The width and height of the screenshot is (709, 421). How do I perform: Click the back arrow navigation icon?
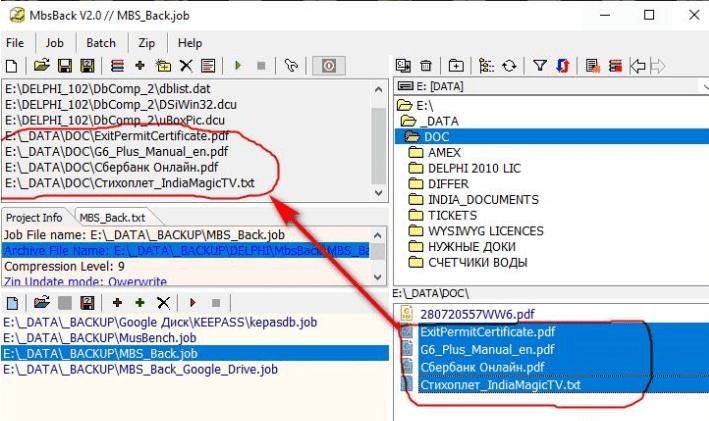(637, 66)
